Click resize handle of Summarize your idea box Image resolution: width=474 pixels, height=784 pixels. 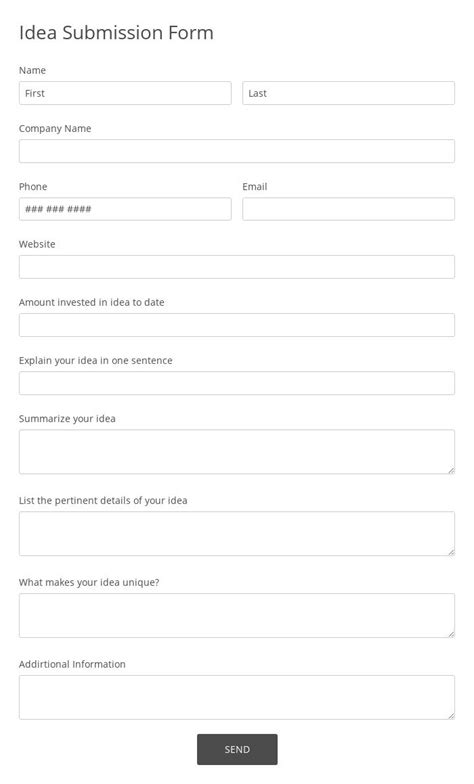tap(451, 470)
